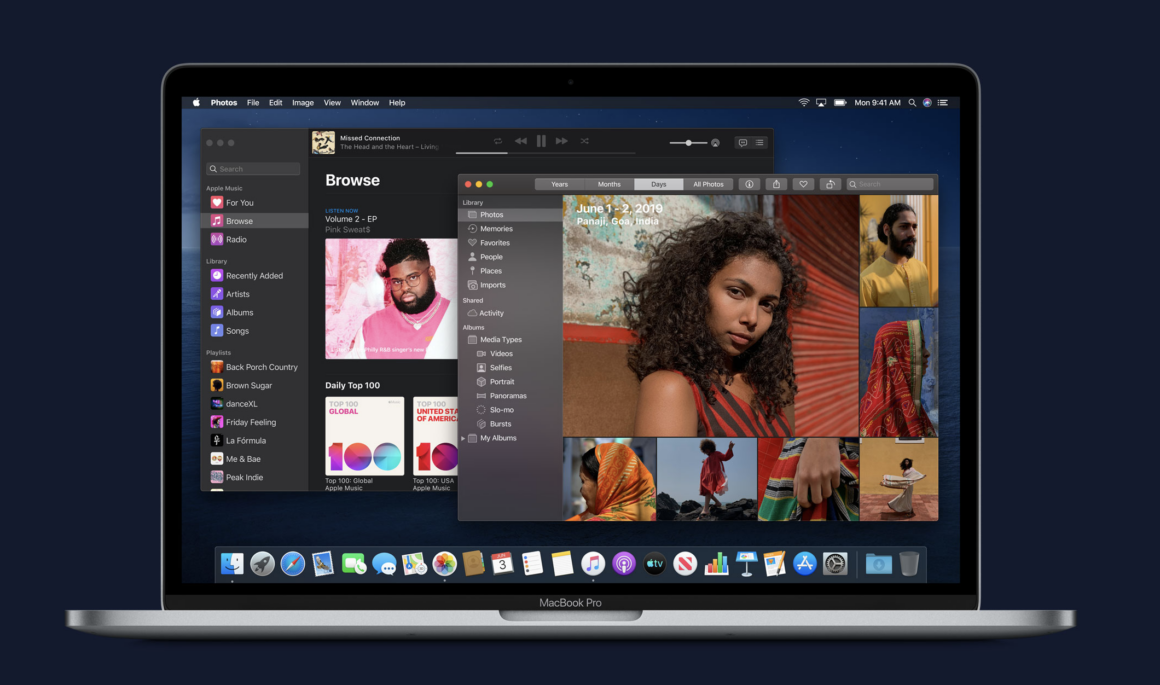
Task: Switch to the Months view tab
Action: click(609, 184)
